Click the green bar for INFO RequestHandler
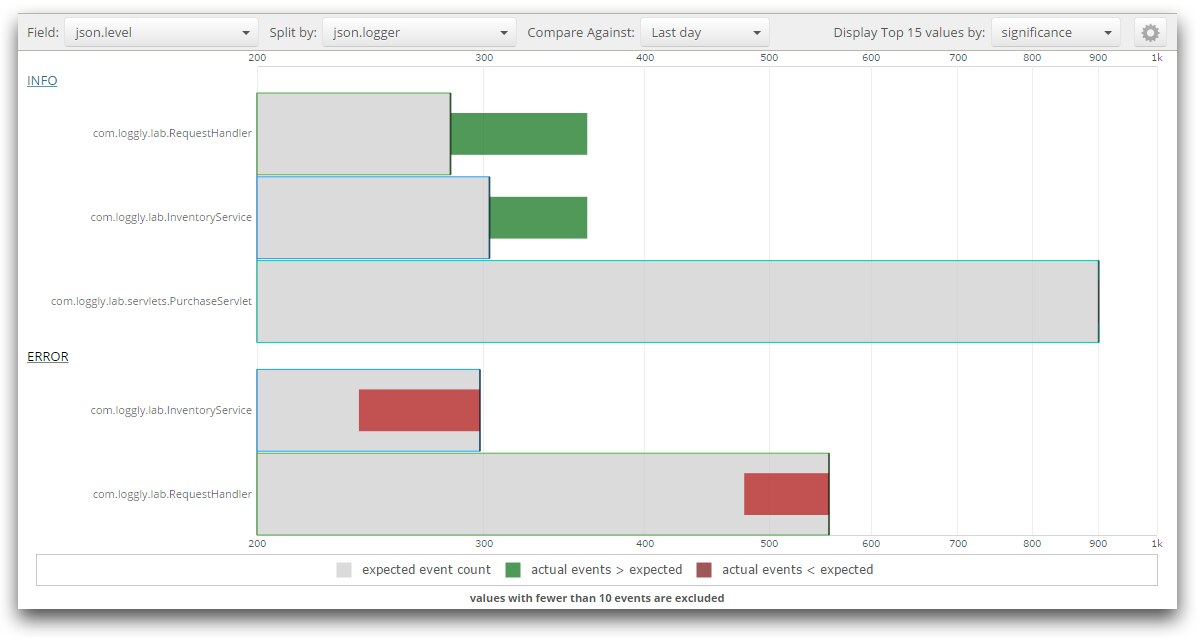This screenshot has height=638, width=1200. click(x=518, y=134)
